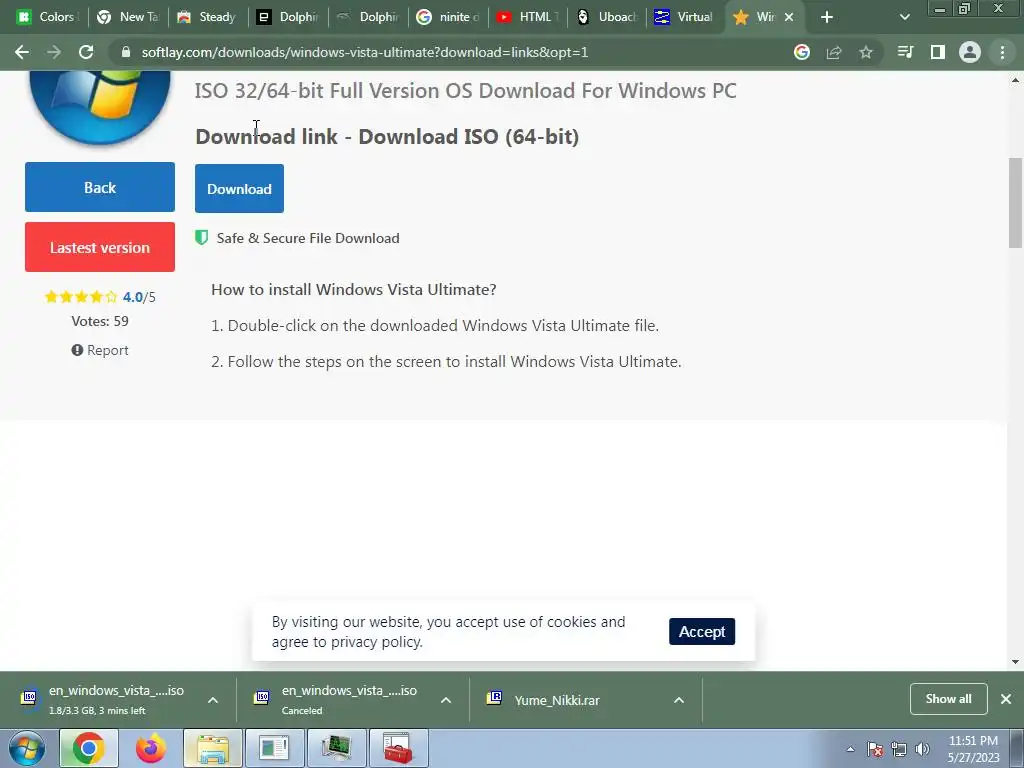Click the heading Download link - Download ISO (64-bit)
Viewport: 1024px width, 768px height.
point(387,136)
